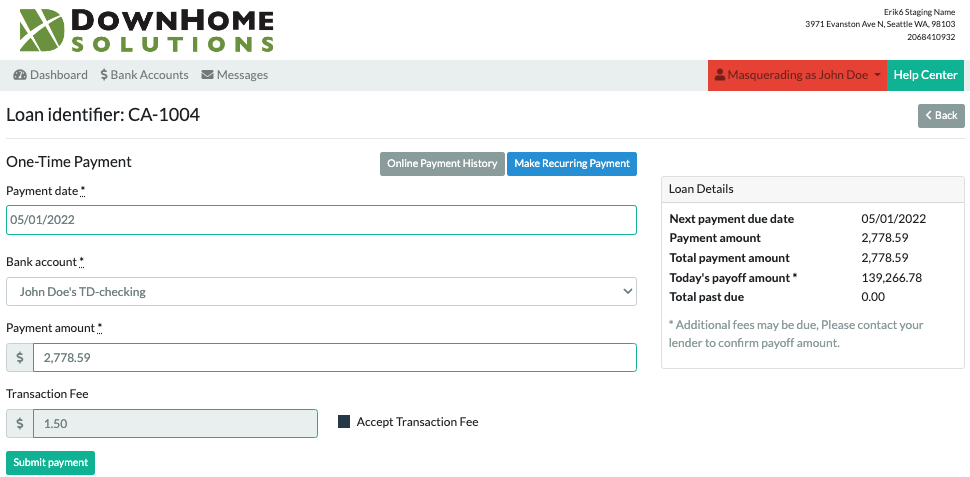This screenshot has height=477, width=970.
Task: Expand the Masquerading as John Doe menu
Action: [x=797, y=75]
